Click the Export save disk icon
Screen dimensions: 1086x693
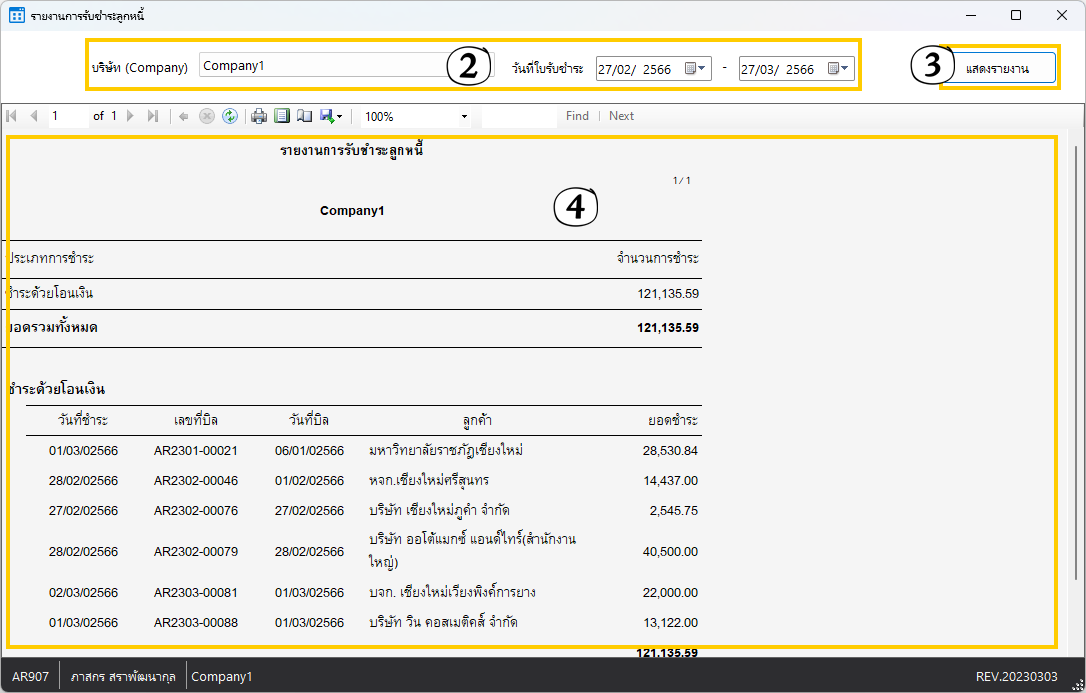[328, 116]
